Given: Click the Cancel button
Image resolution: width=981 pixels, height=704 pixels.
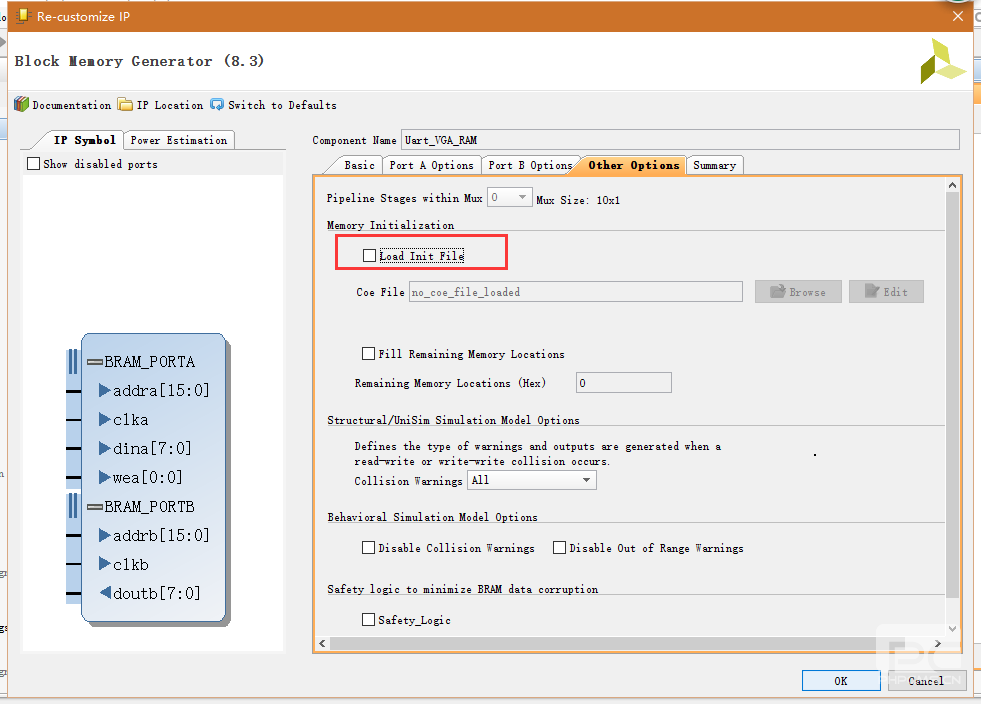Looking at the screenshot, I should click(927, 681).
